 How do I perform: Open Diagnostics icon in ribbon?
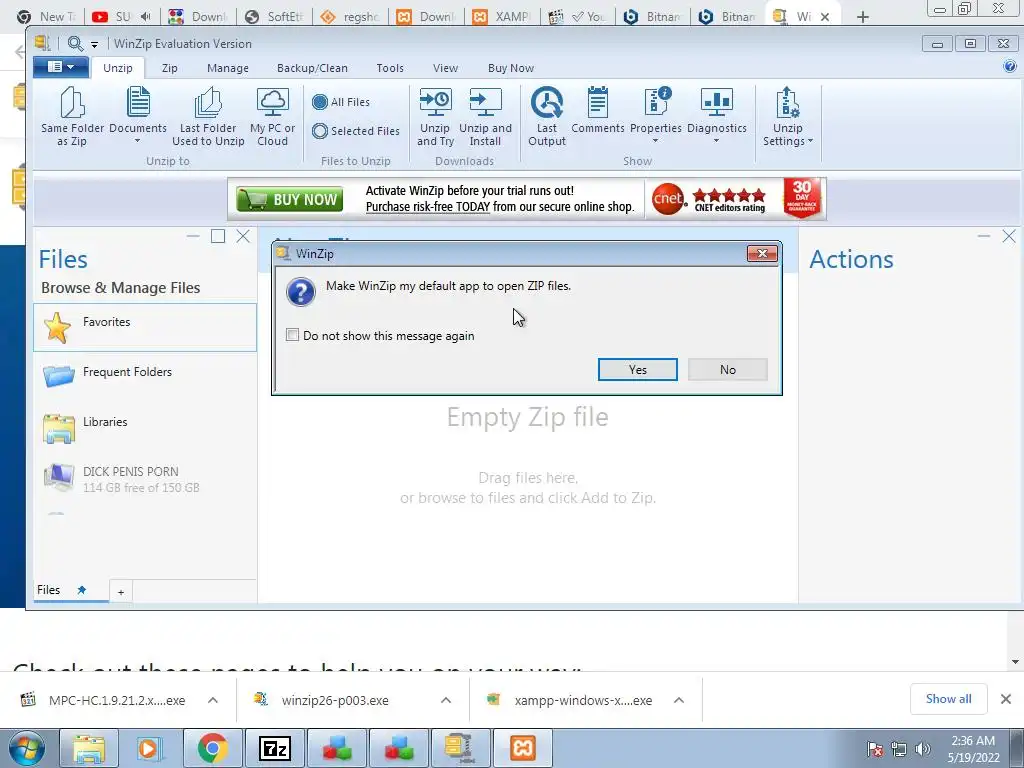pyautogui.click(x=716, y=103)
